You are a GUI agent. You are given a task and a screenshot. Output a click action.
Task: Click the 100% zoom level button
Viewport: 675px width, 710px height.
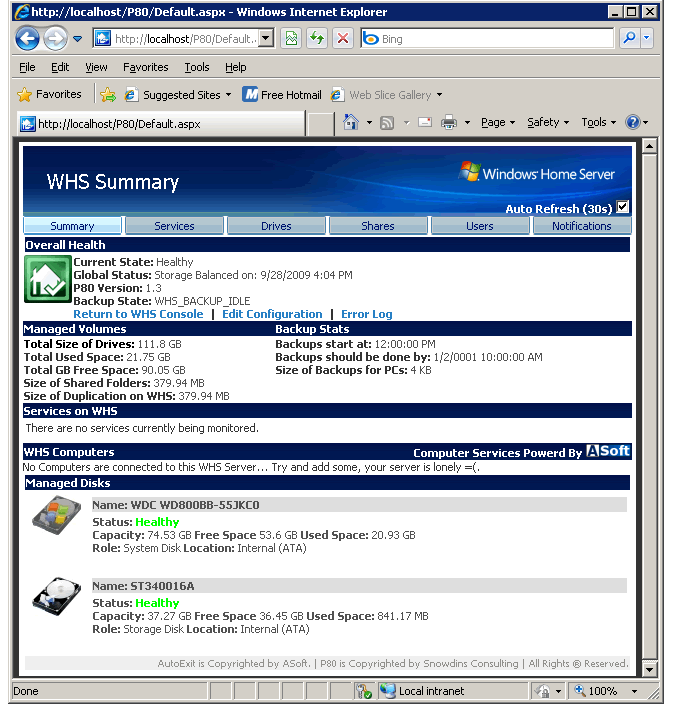(x=597, y=691)
